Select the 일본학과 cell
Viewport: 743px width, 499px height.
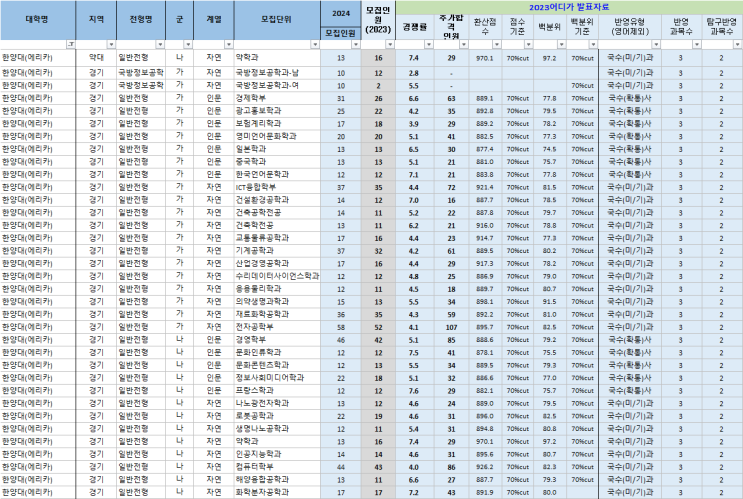point(277,149)
